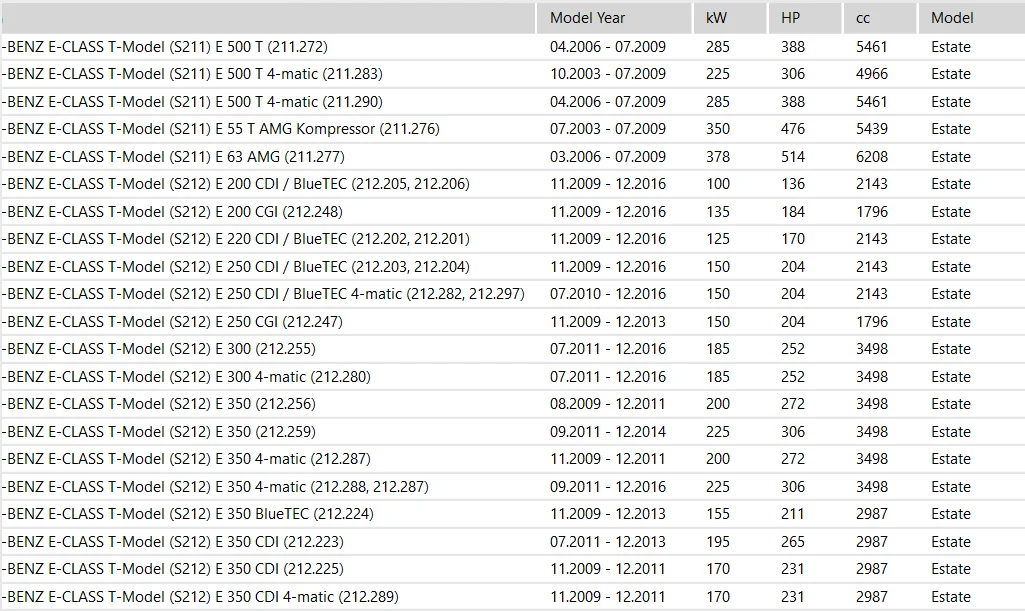This screenshot has width=1025, height=611.
Task: Click model year 09.2011 - 12.2014
Action: pos(608,431)
